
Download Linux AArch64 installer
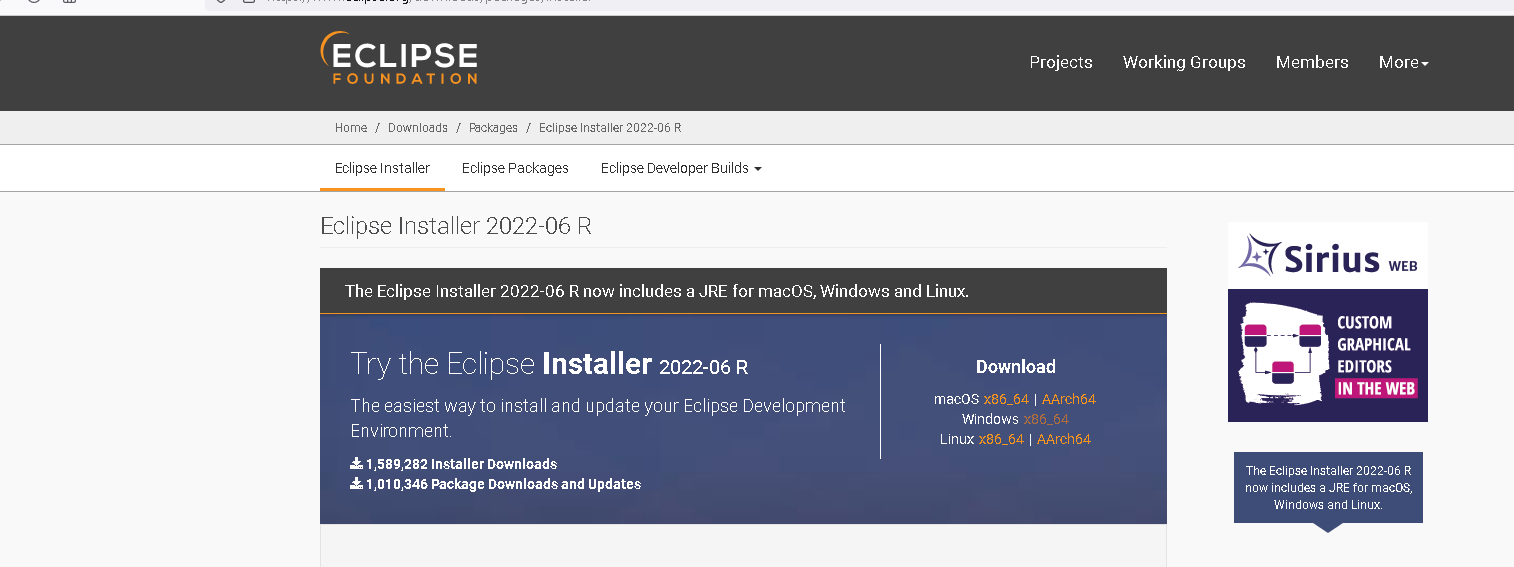[x=1064, y=439]
